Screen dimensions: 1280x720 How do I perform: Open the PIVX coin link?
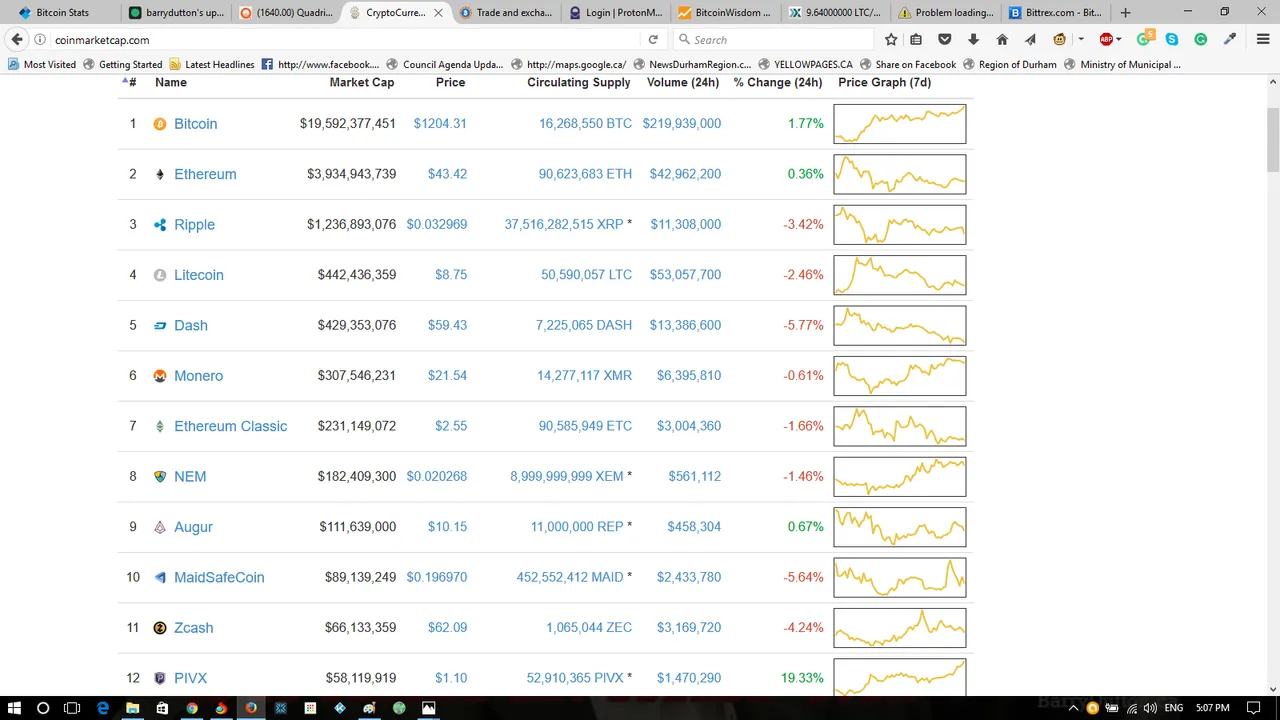point(190,678)
